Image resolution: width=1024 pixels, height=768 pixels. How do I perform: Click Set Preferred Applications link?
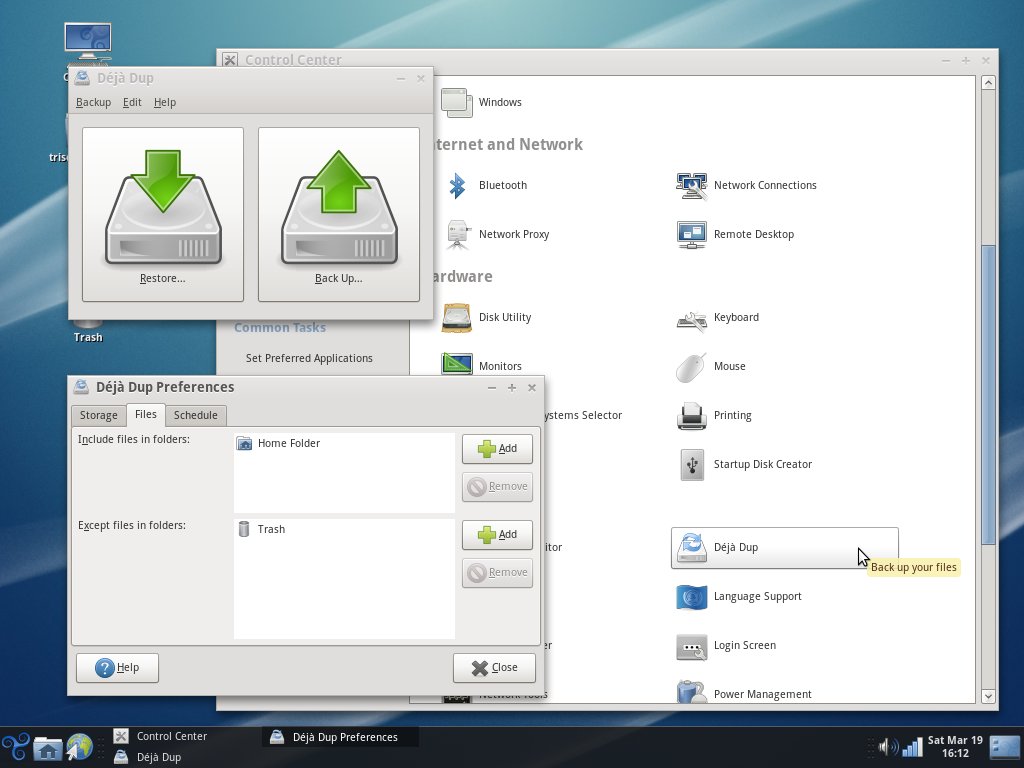click(x=309, y=358)
